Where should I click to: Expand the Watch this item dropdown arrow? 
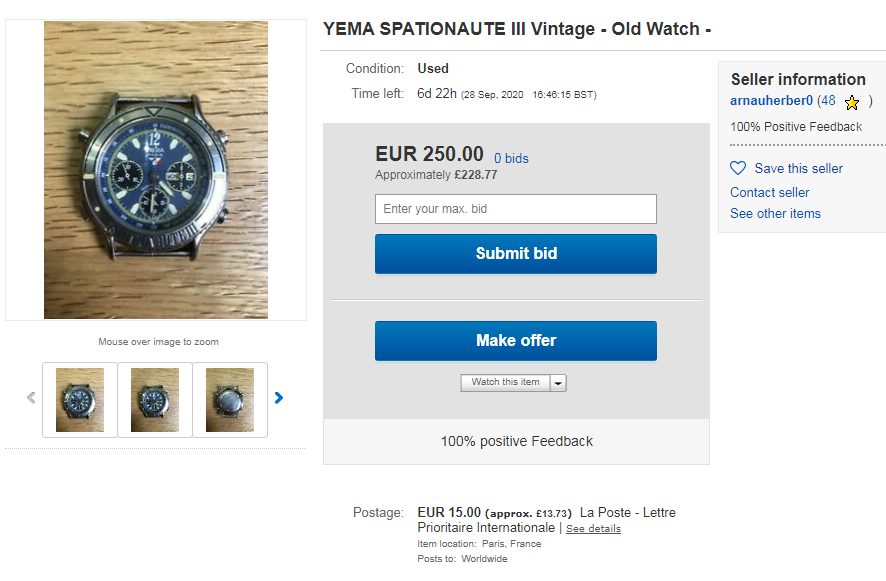click(558, 383)
